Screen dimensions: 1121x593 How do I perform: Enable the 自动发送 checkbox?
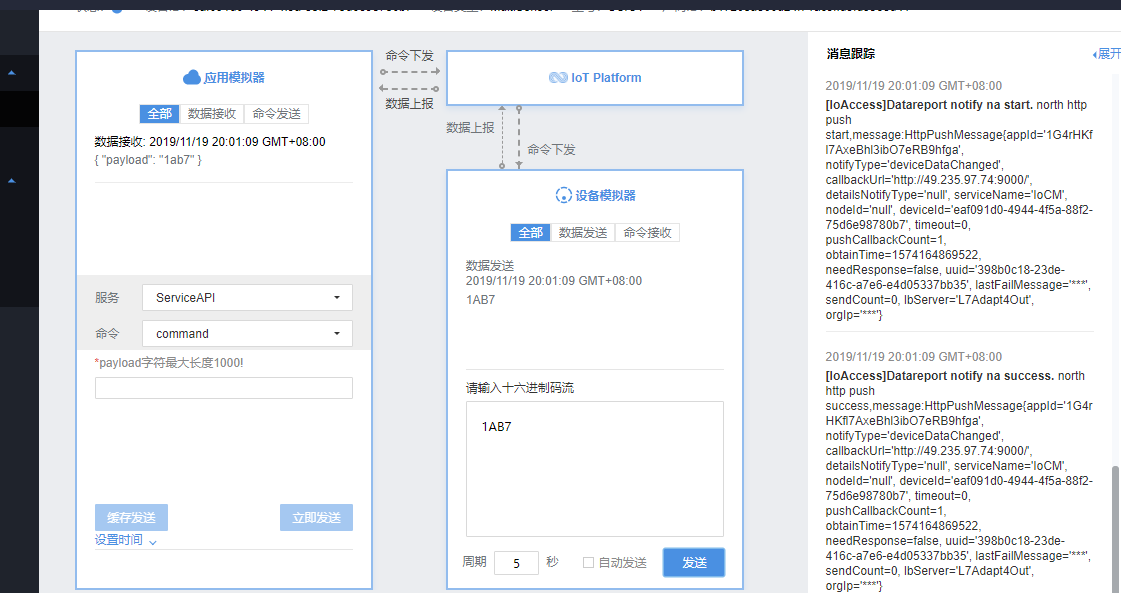click(x=588, y=563)
